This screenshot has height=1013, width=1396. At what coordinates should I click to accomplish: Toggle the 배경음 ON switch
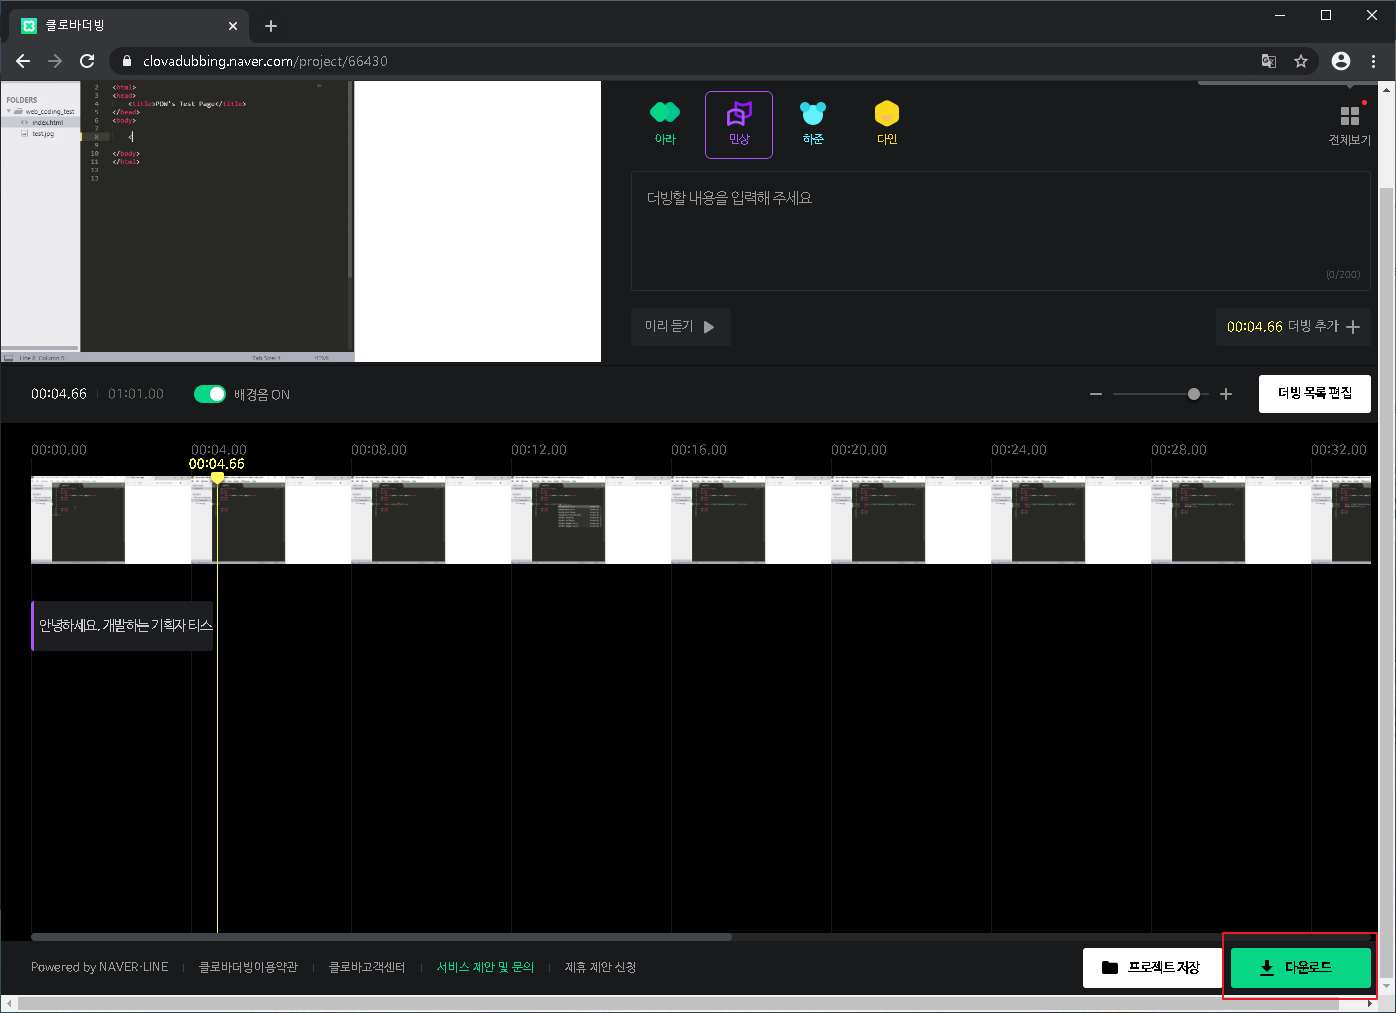pos(210,394)
